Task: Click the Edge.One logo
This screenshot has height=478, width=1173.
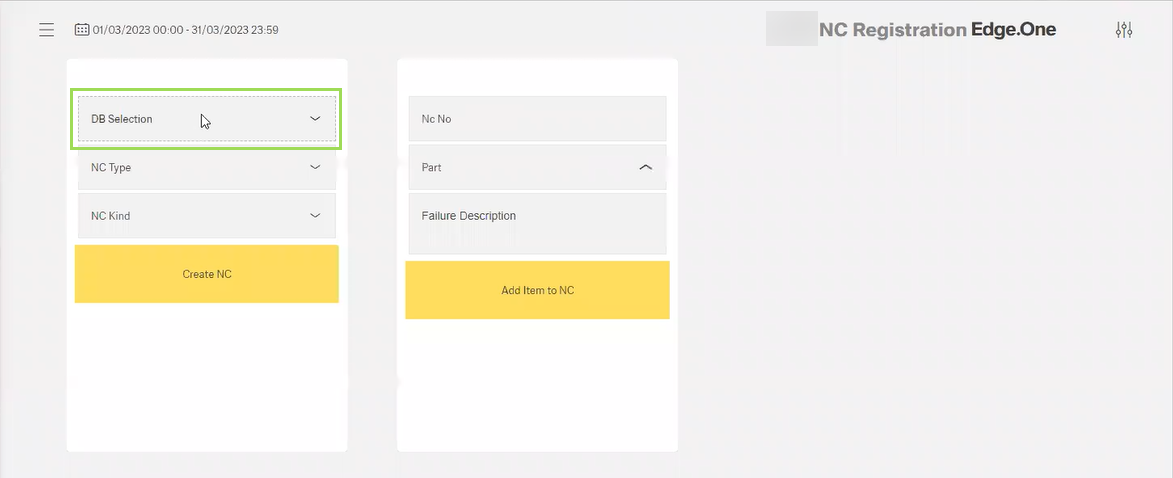Action: (x=1013, y=30)
